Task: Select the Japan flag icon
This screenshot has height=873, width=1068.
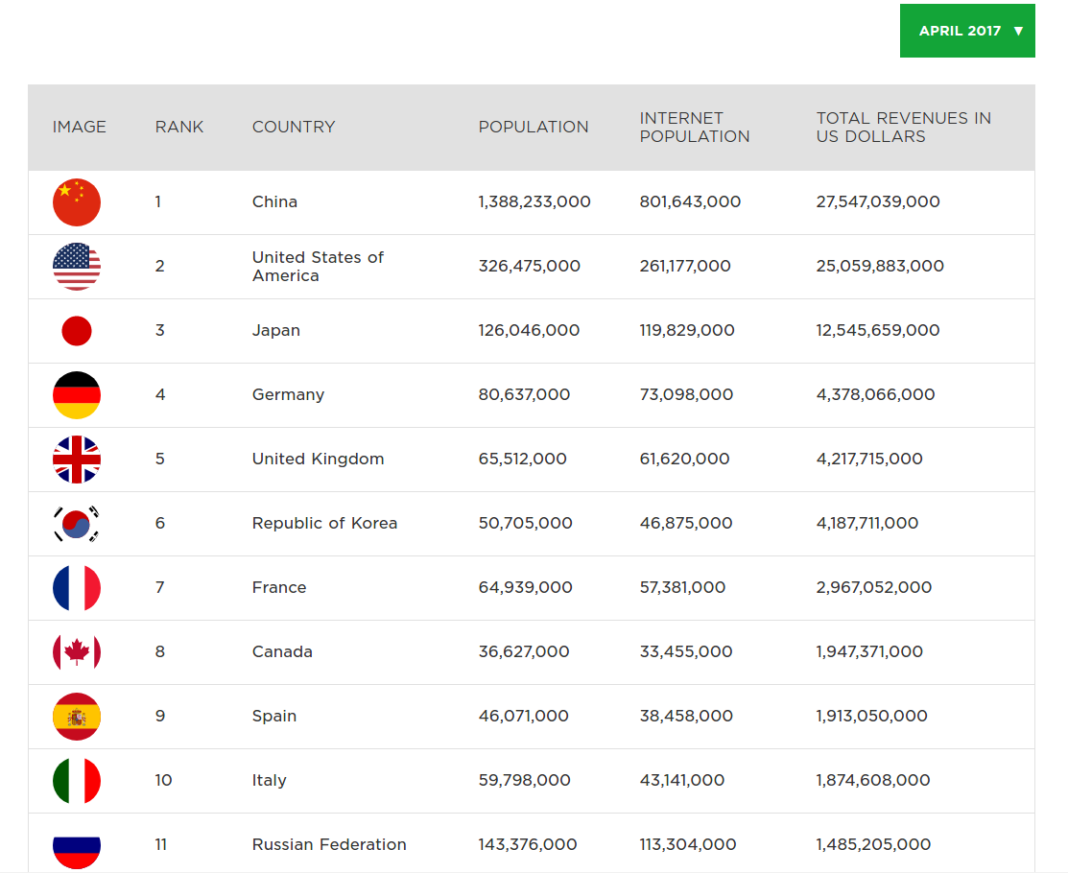Action: pos(76,331)
